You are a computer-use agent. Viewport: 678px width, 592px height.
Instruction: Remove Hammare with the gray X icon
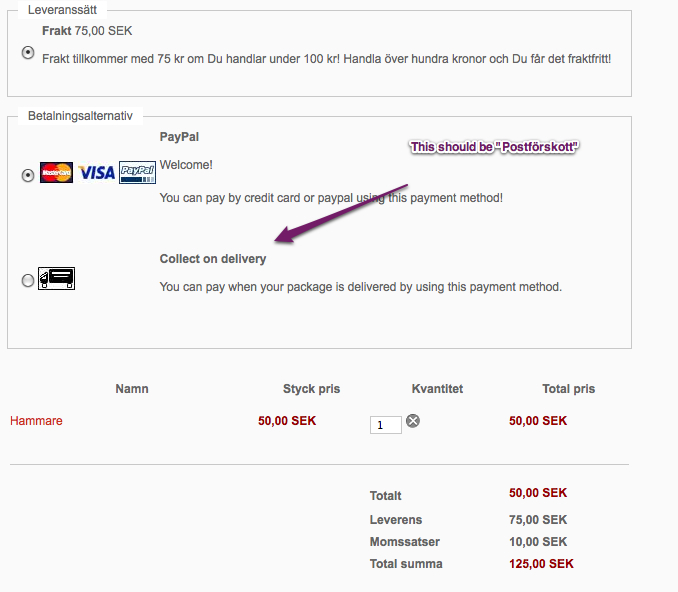[x=413, y=421]
